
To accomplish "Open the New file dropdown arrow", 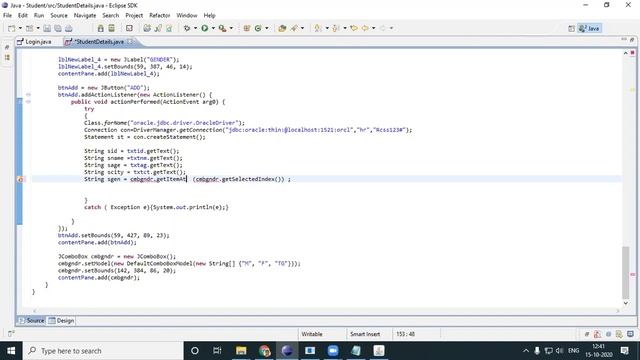I will tap(20, 28).
